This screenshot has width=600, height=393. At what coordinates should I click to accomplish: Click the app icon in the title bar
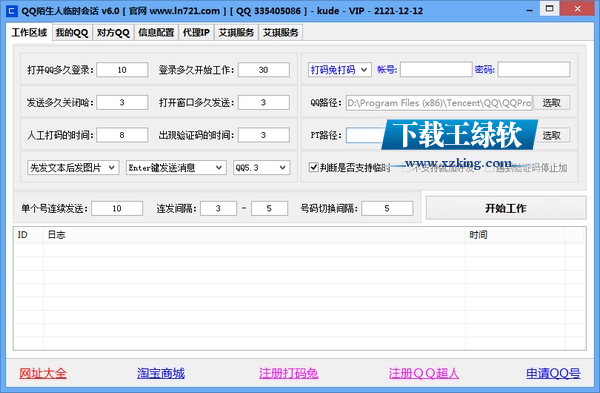pyautogui.click(x=11, y=11)
